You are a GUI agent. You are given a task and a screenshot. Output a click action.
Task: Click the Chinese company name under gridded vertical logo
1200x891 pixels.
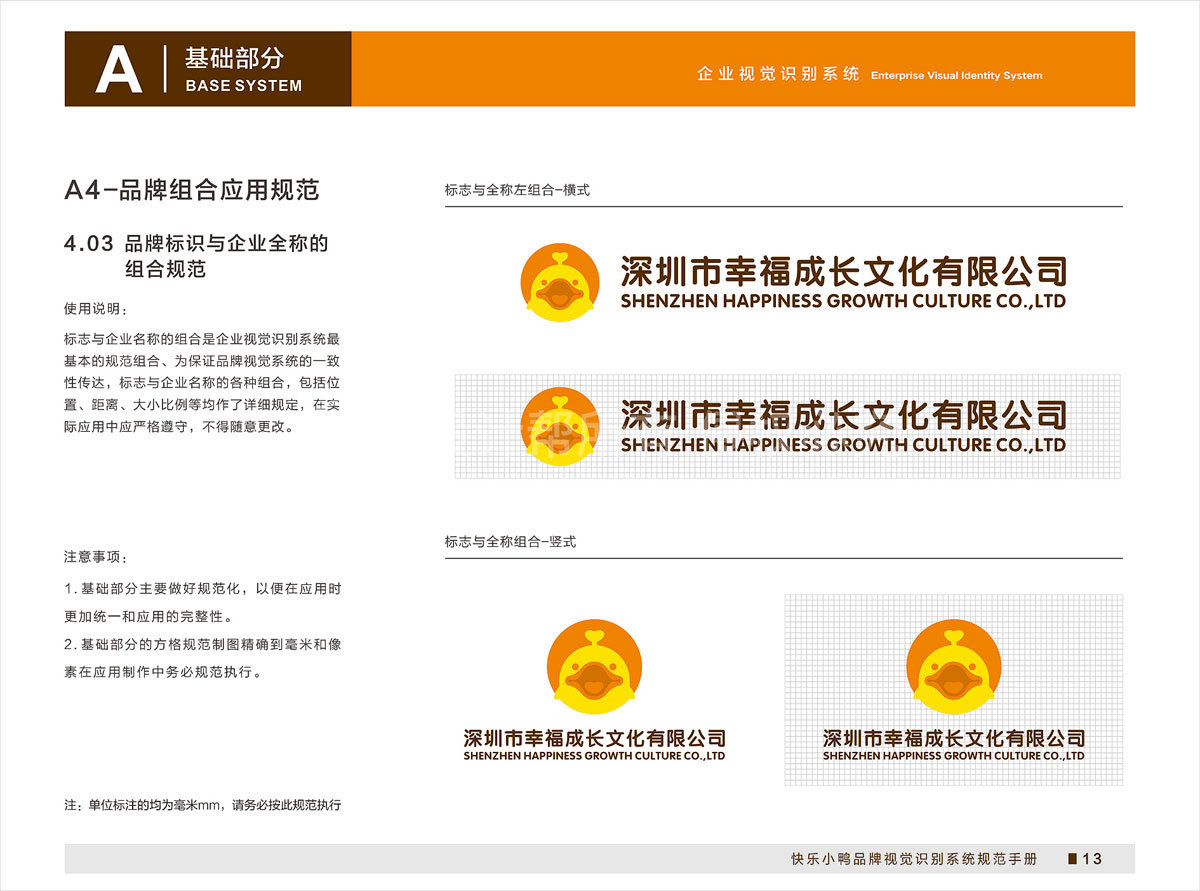click(x=954, y=739)
